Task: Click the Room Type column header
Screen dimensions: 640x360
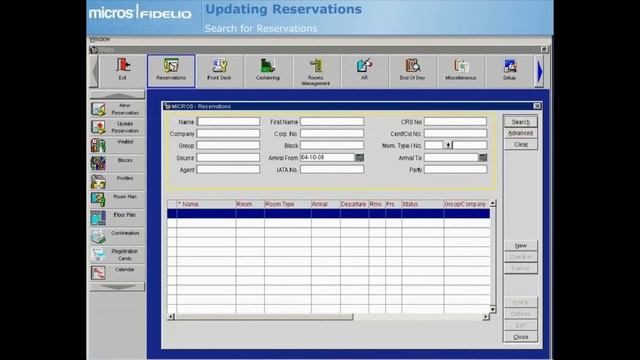Action: click(x=288, y=204)
